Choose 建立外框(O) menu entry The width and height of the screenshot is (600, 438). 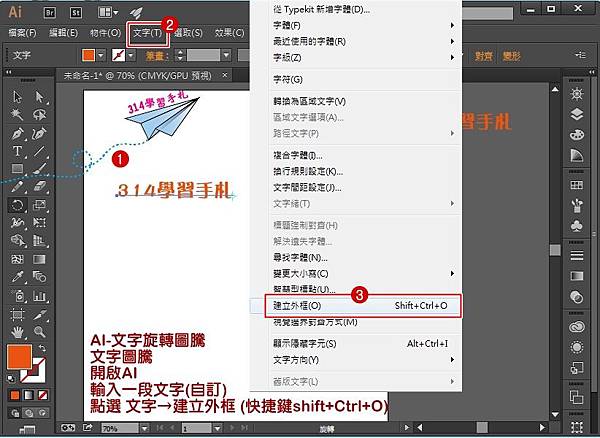click(363, 306)
